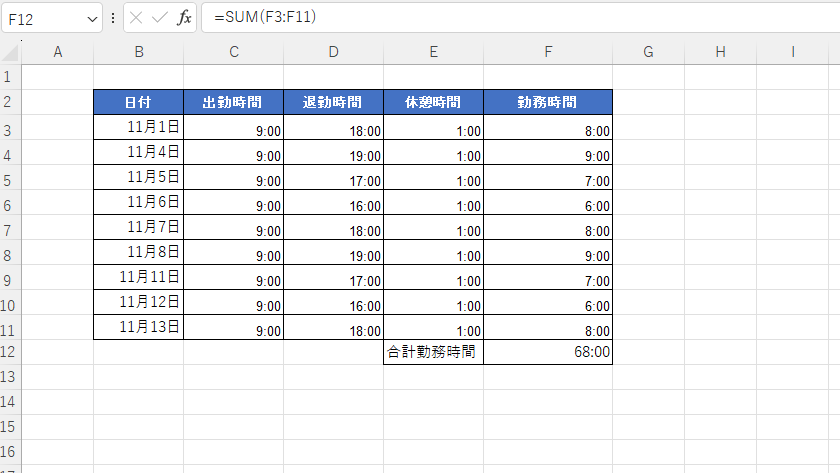Click the 休憩時間 header cell
840x473 pixels.
433,102
